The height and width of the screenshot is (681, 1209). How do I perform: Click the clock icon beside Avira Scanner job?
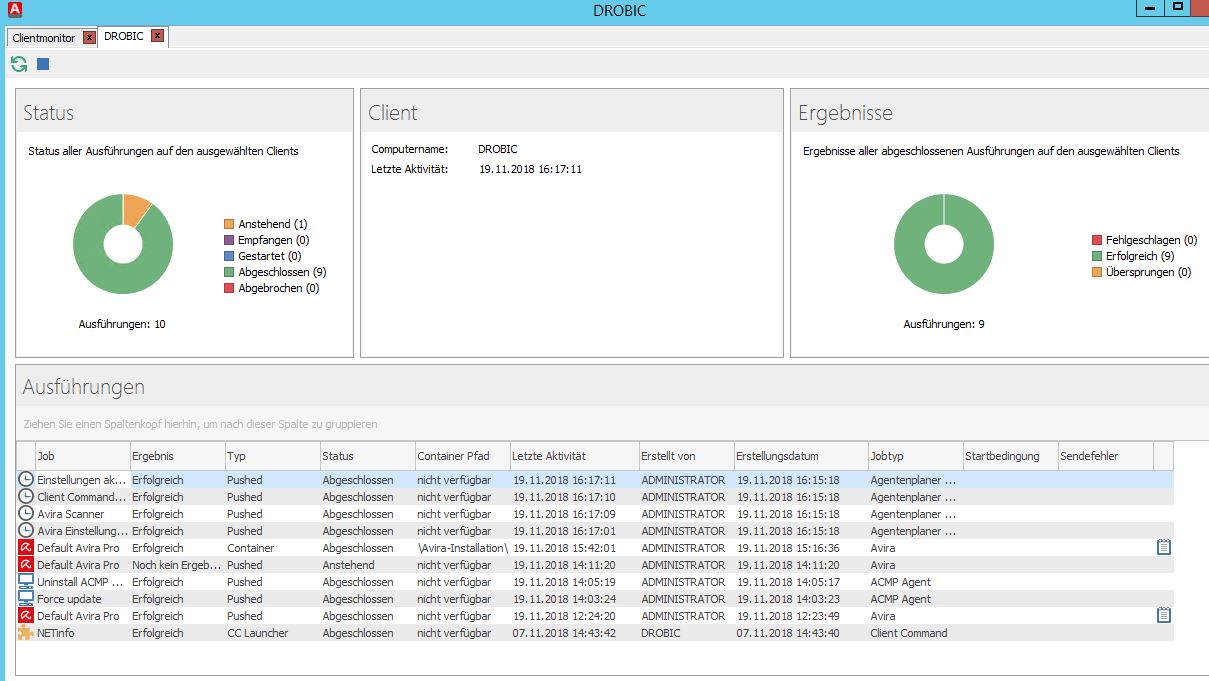[x=26, y=514]
